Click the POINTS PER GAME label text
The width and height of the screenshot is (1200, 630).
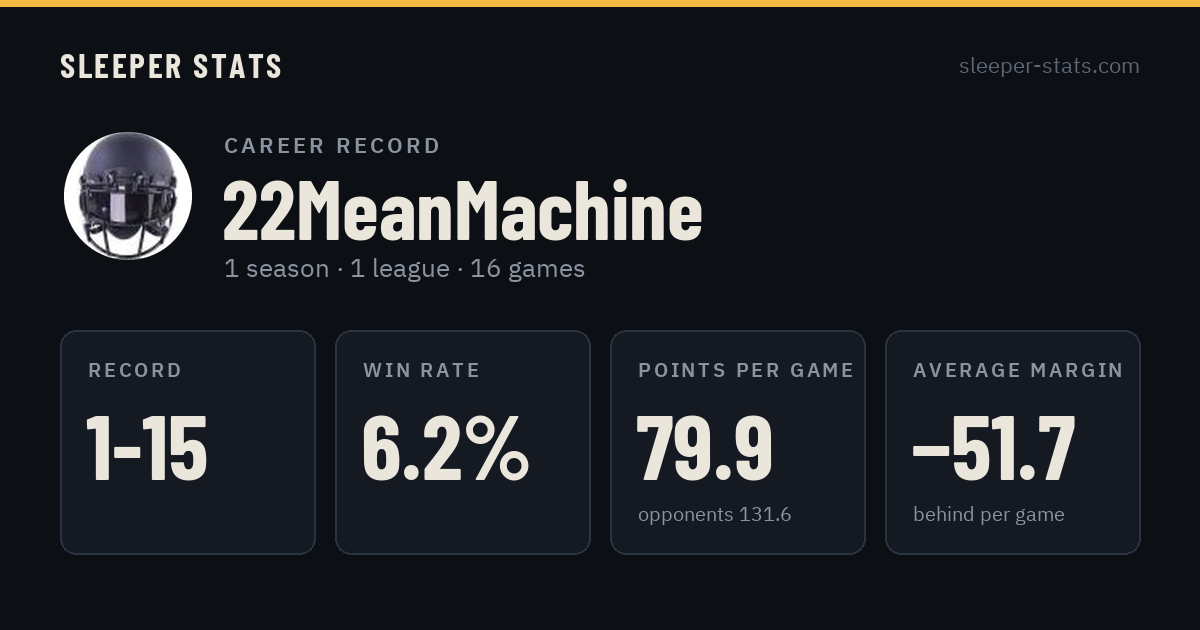pos(746,371)
